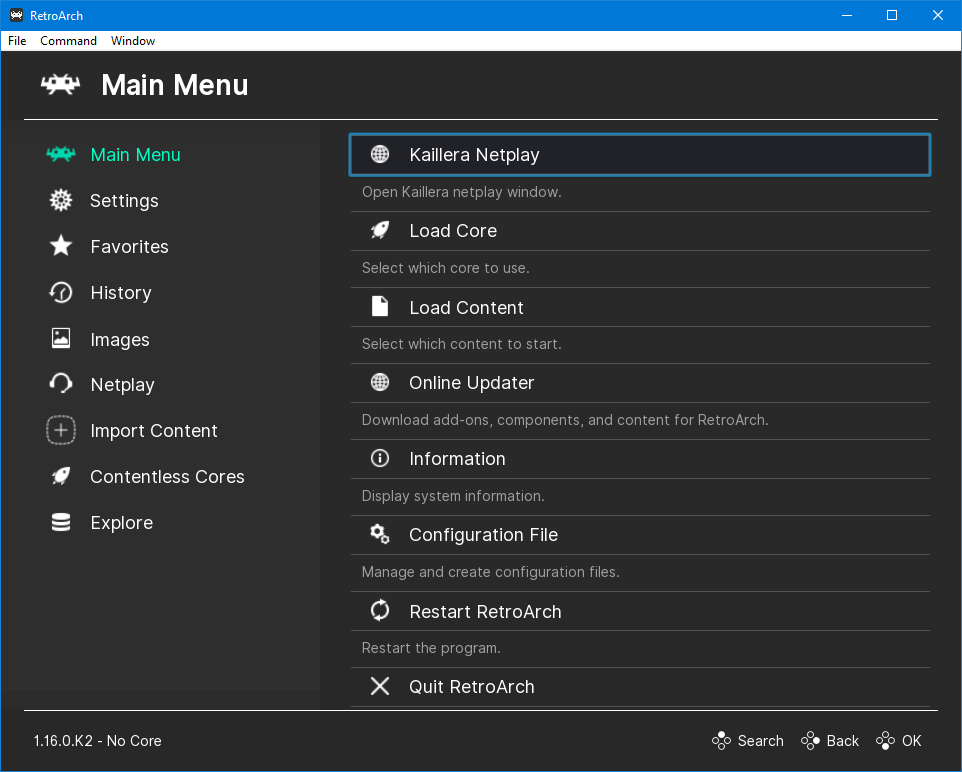The height and width of the screenshot is (772, 962).
Task: Click the Netplay headset icon
Action: click(61, 384)
